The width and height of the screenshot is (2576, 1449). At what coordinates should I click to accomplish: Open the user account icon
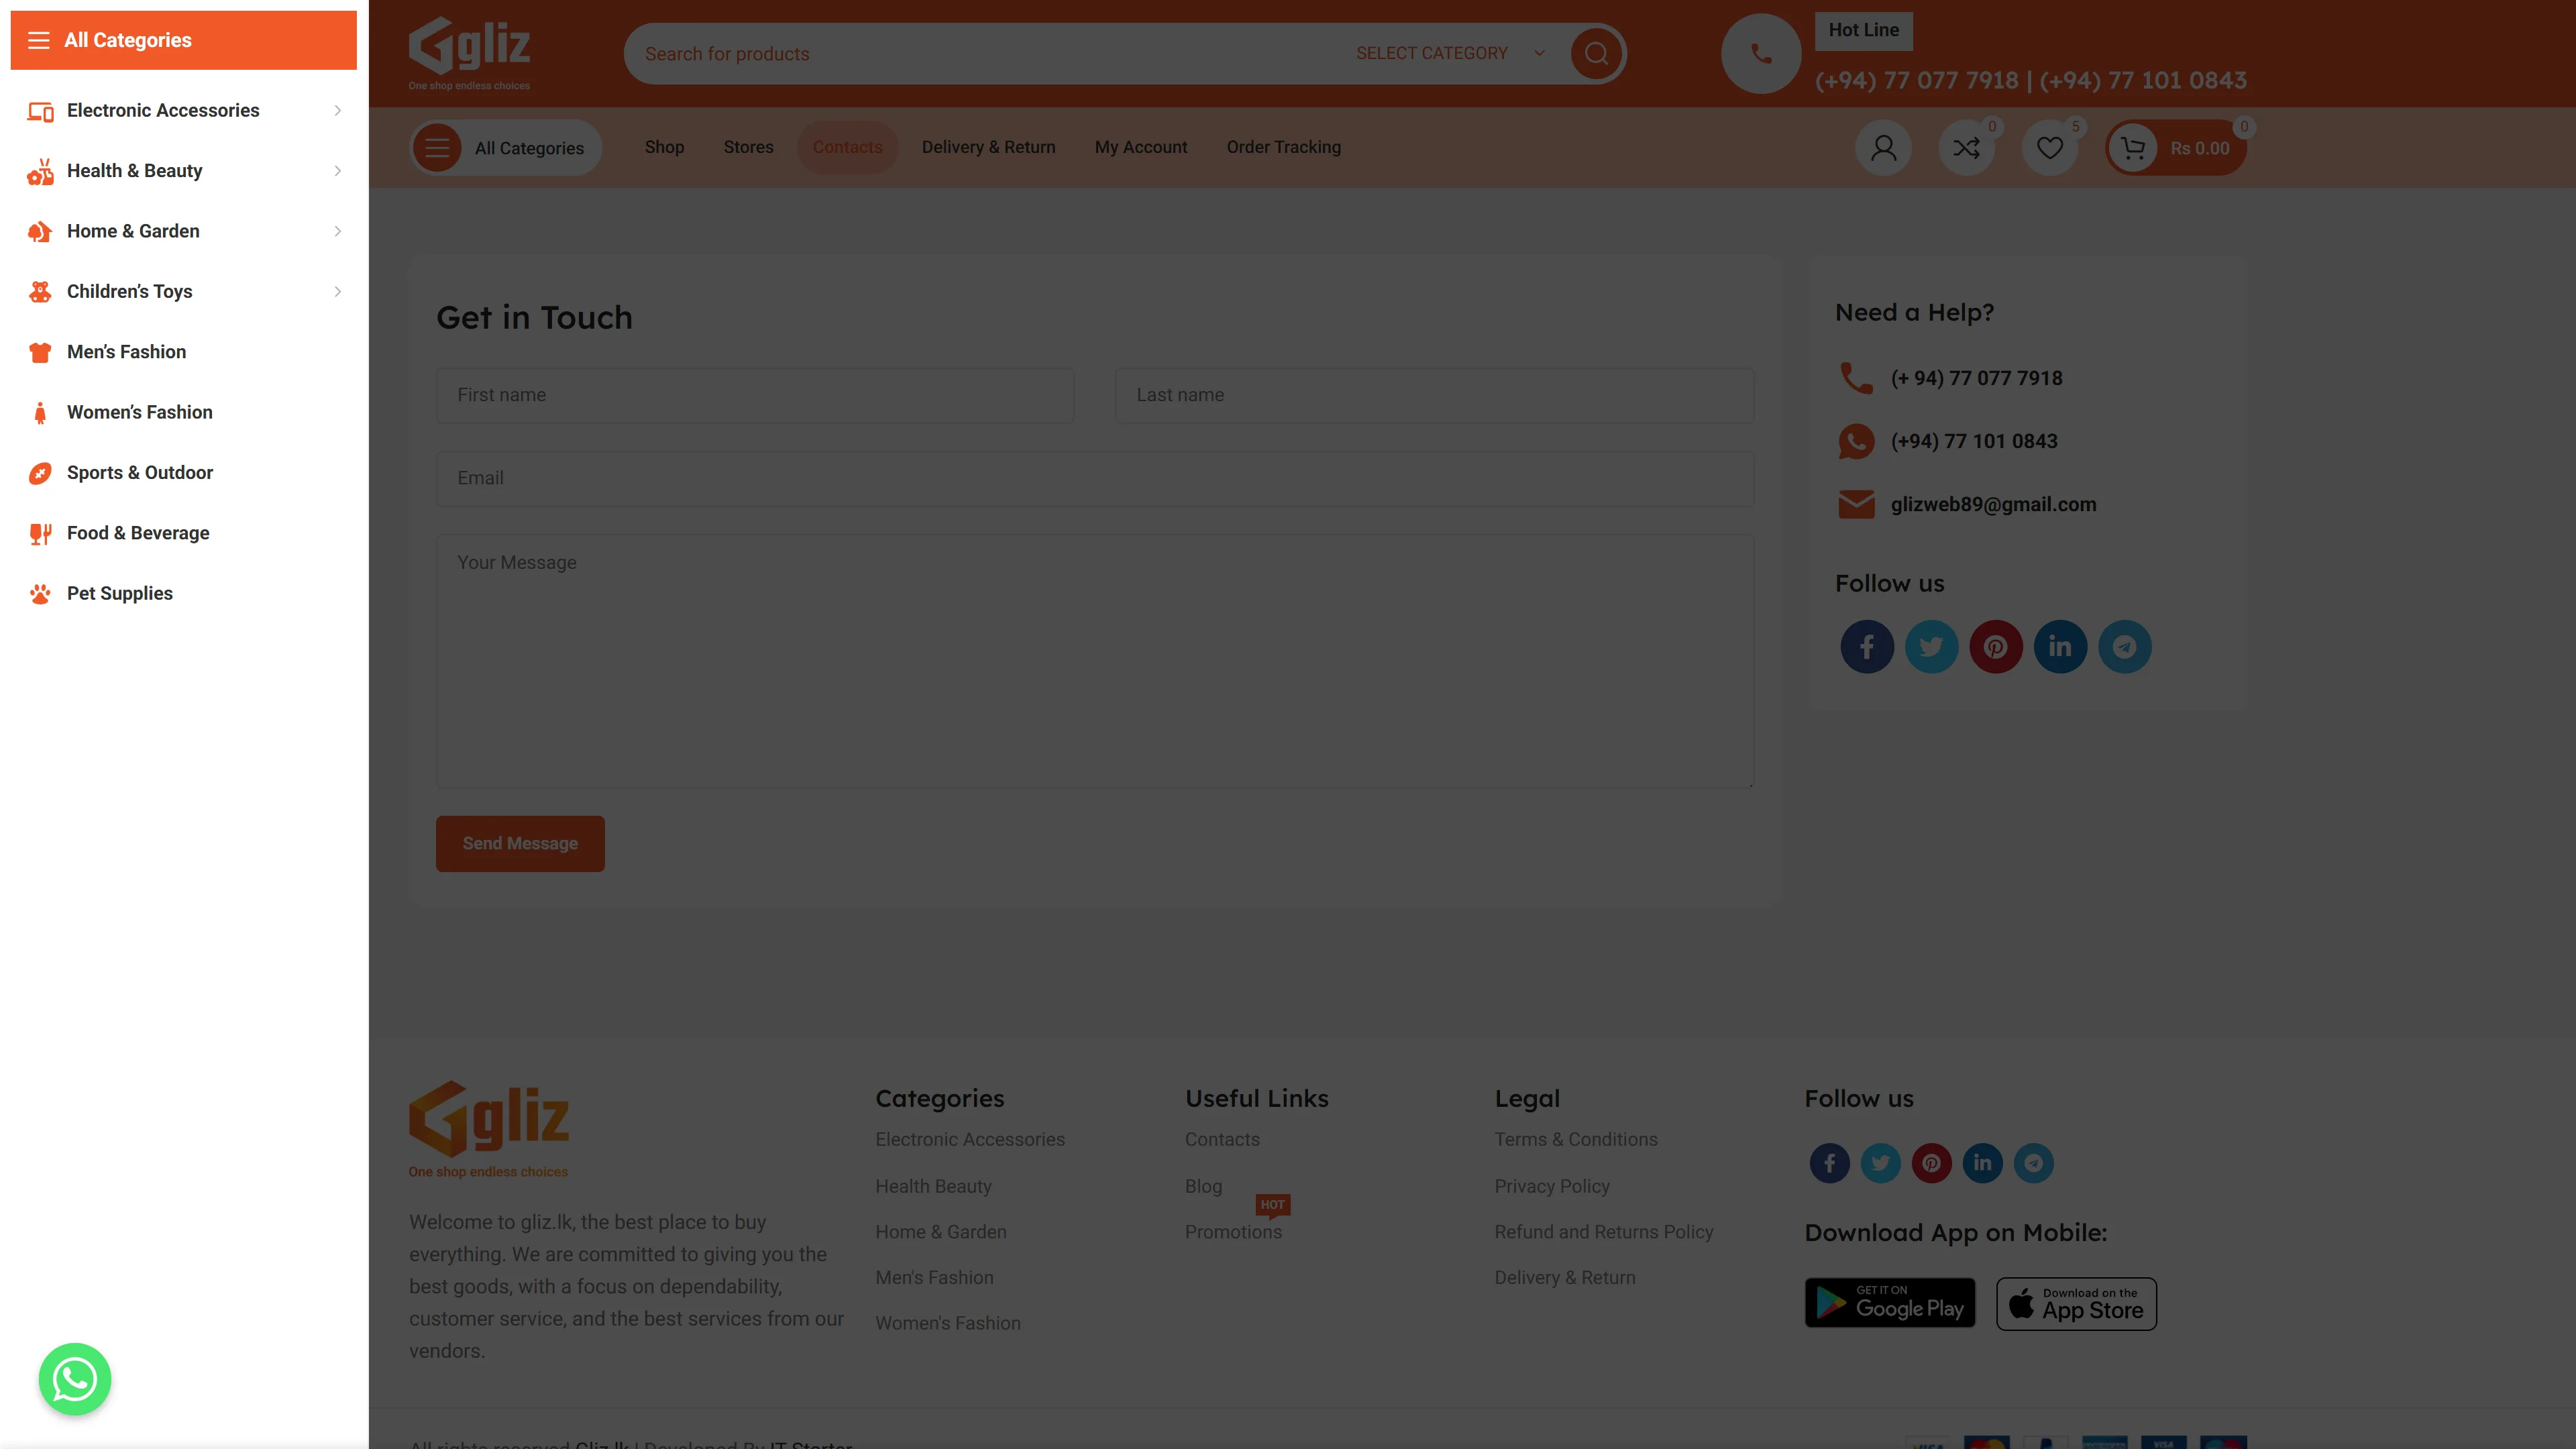tap(1883, 148)
